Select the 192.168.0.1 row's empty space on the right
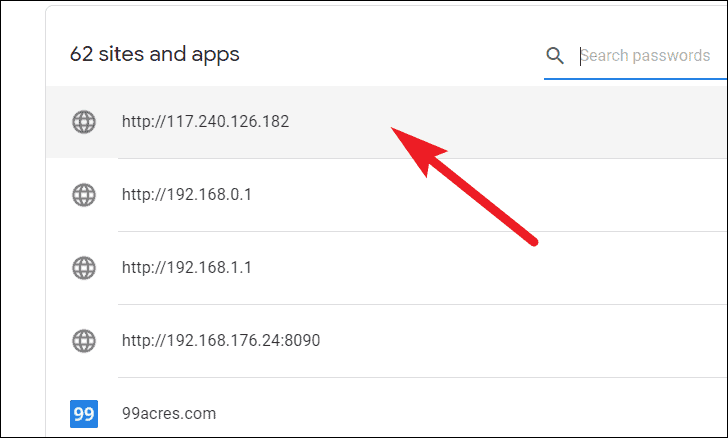Image resolution: width=728 pixels, height=438 pixels. [x=490, y=195]
